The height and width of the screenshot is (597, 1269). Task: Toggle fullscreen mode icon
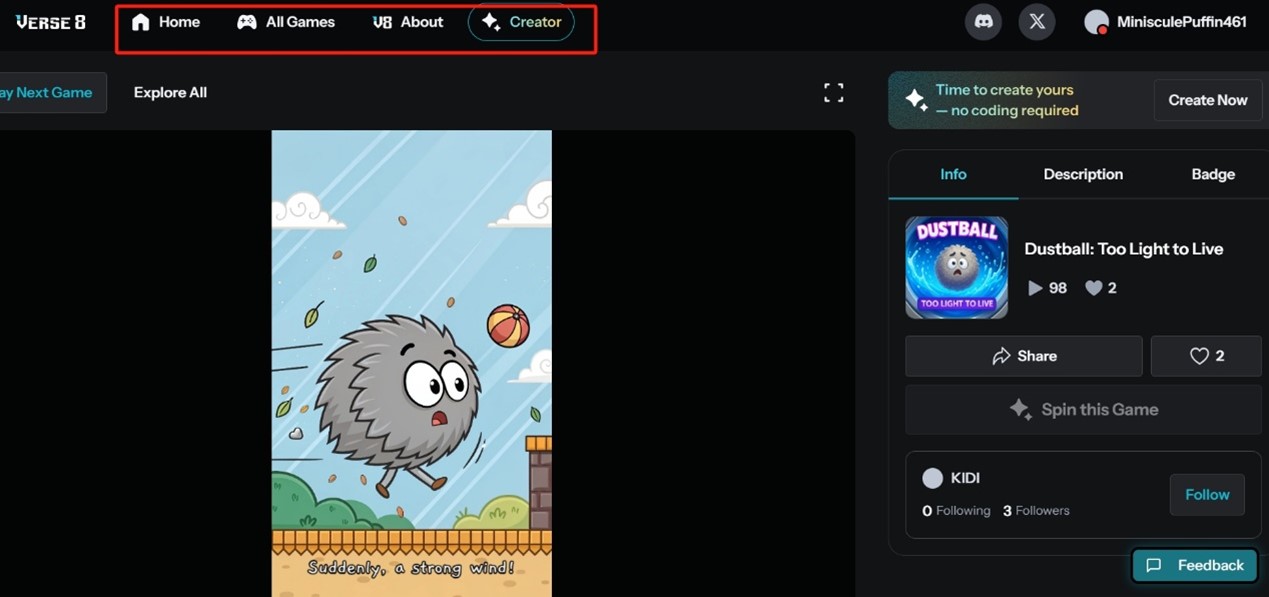pyautogui.click(x=834, y=93)
